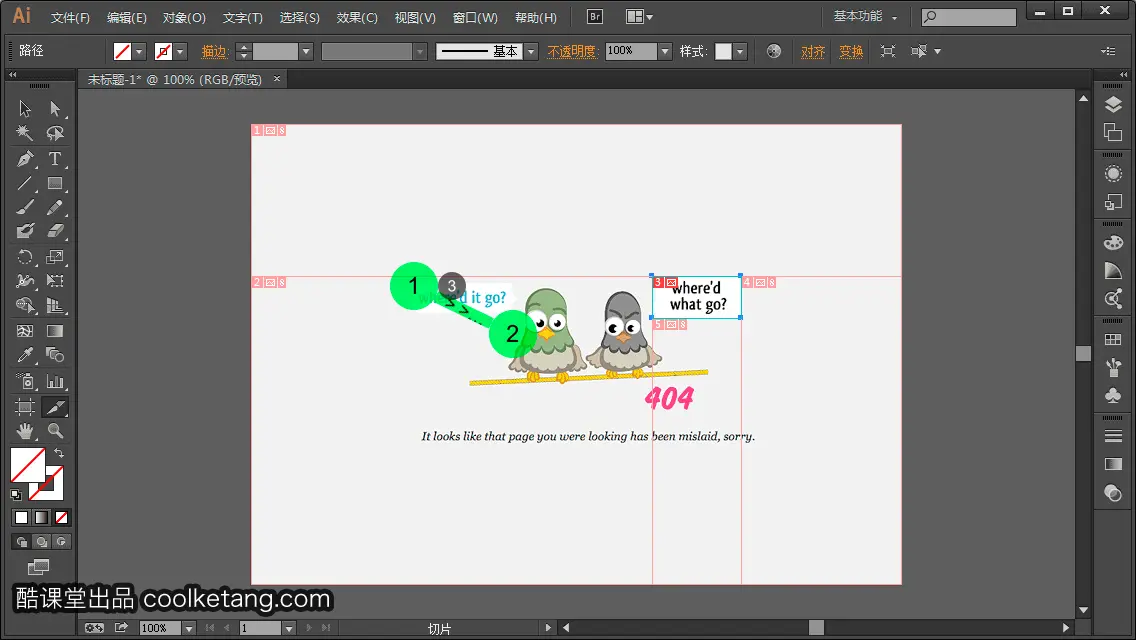Open the Swatches grid panel icon
Screen dimensions: 1136x640
point(1114,340)
